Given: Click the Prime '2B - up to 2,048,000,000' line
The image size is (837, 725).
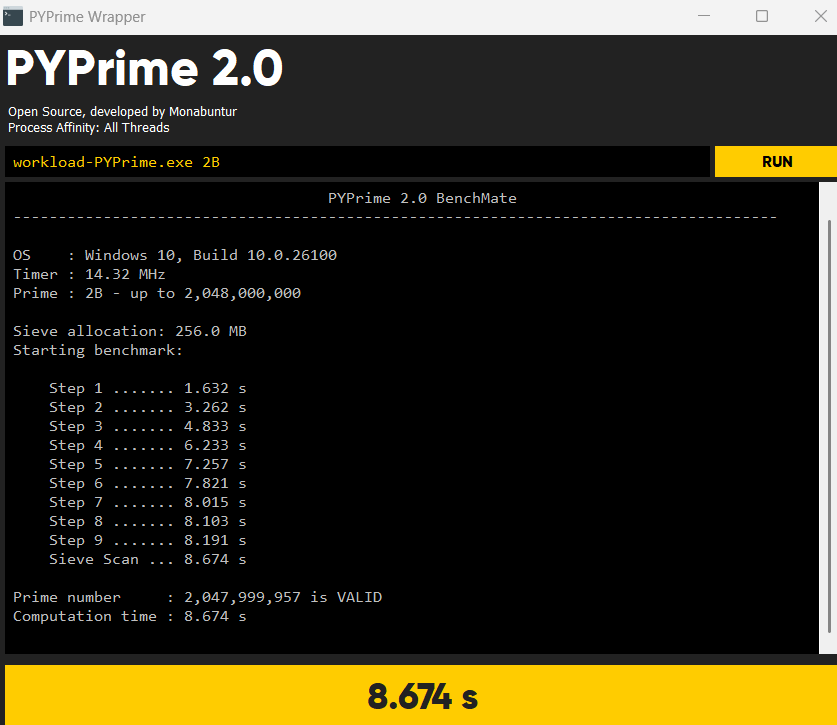Looking at the screenshot, I should pos(157,293).
